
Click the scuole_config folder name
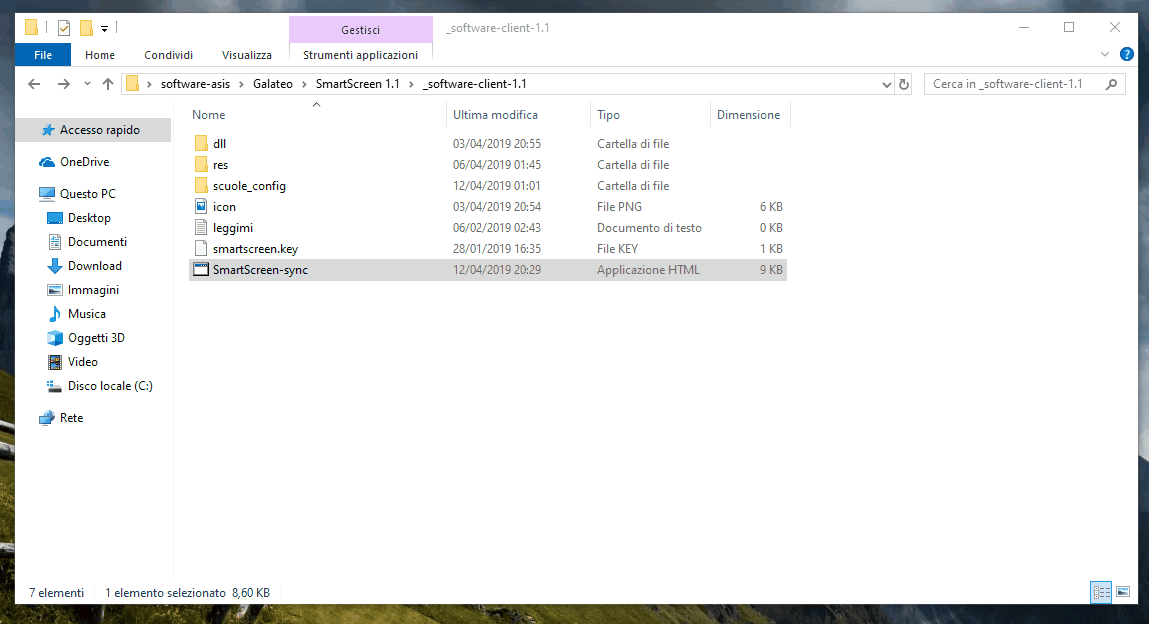pyautogui.click(x=249, y=186)
